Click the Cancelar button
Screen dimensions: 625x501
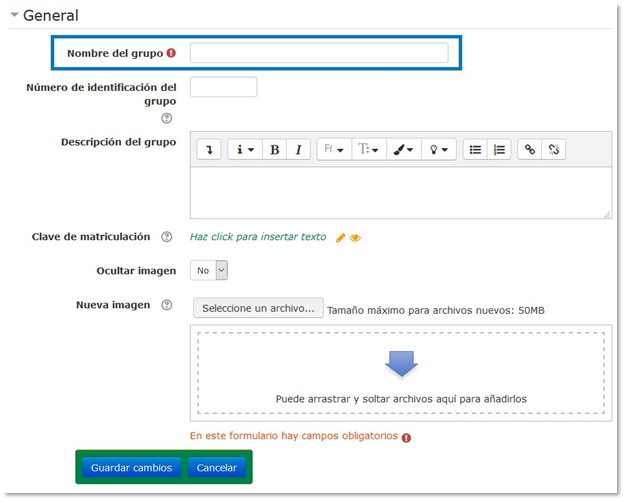217,468
